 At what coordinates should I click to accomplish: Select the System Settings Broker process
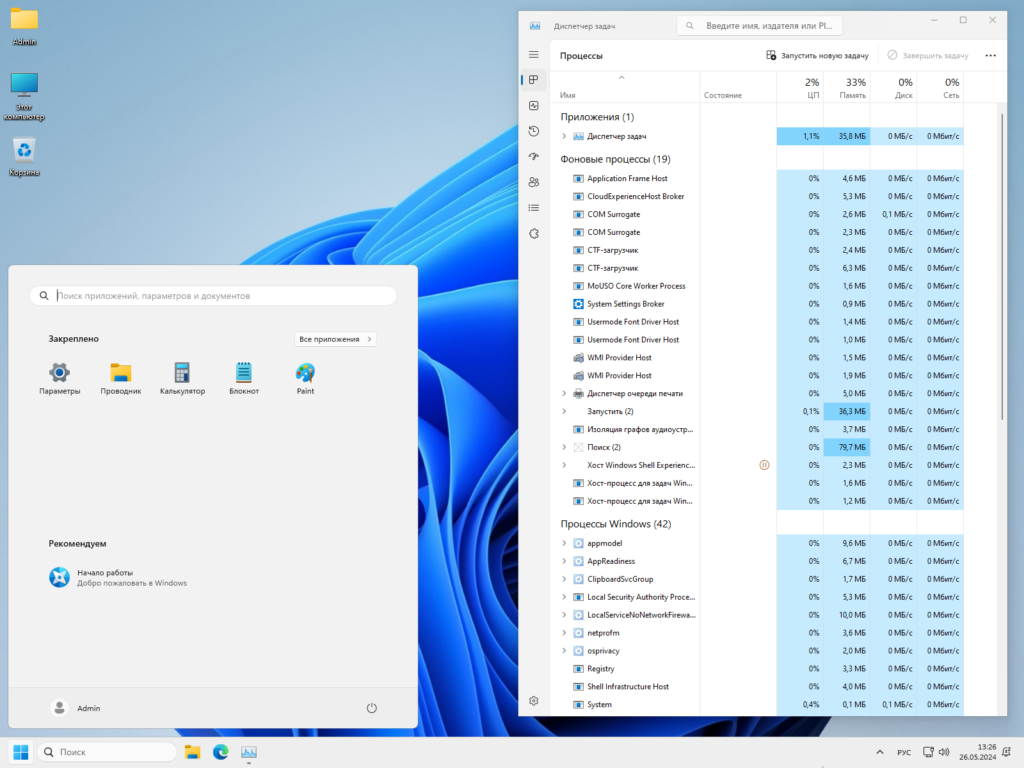coord(756,304)
